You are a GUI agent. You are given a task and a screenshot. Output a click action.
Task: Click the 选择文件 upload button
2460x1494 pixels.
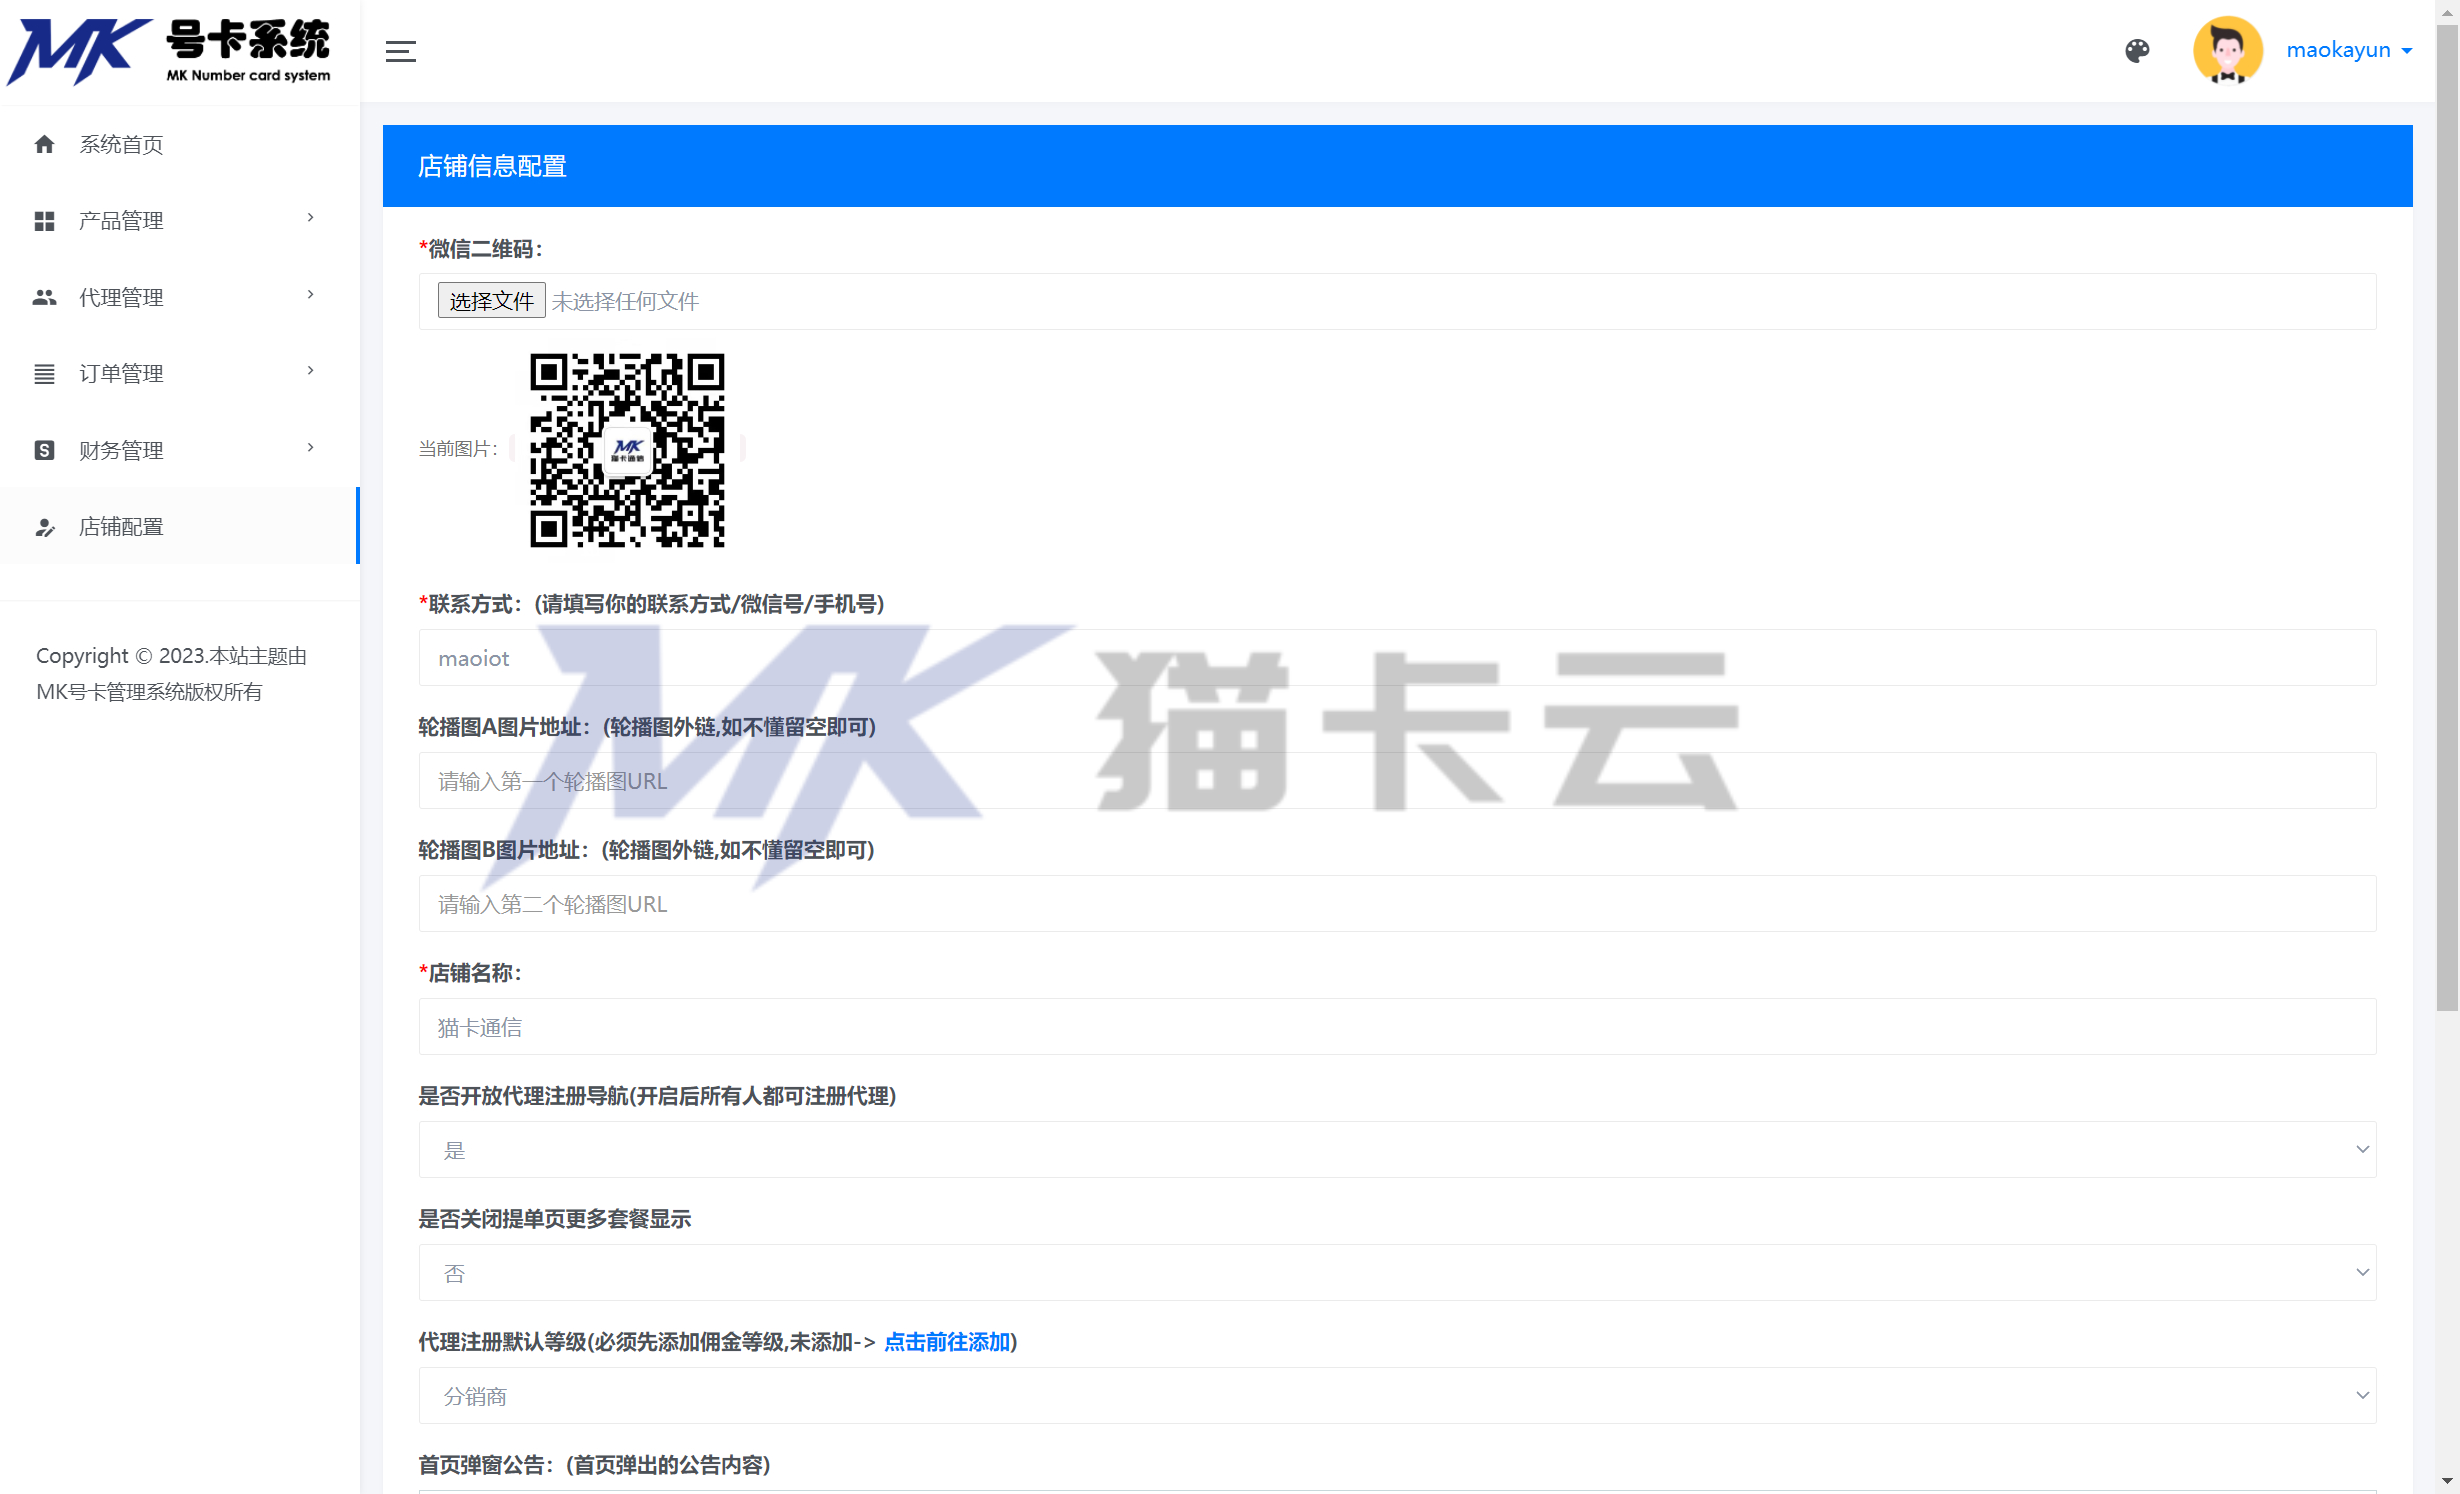coord(491,301)
